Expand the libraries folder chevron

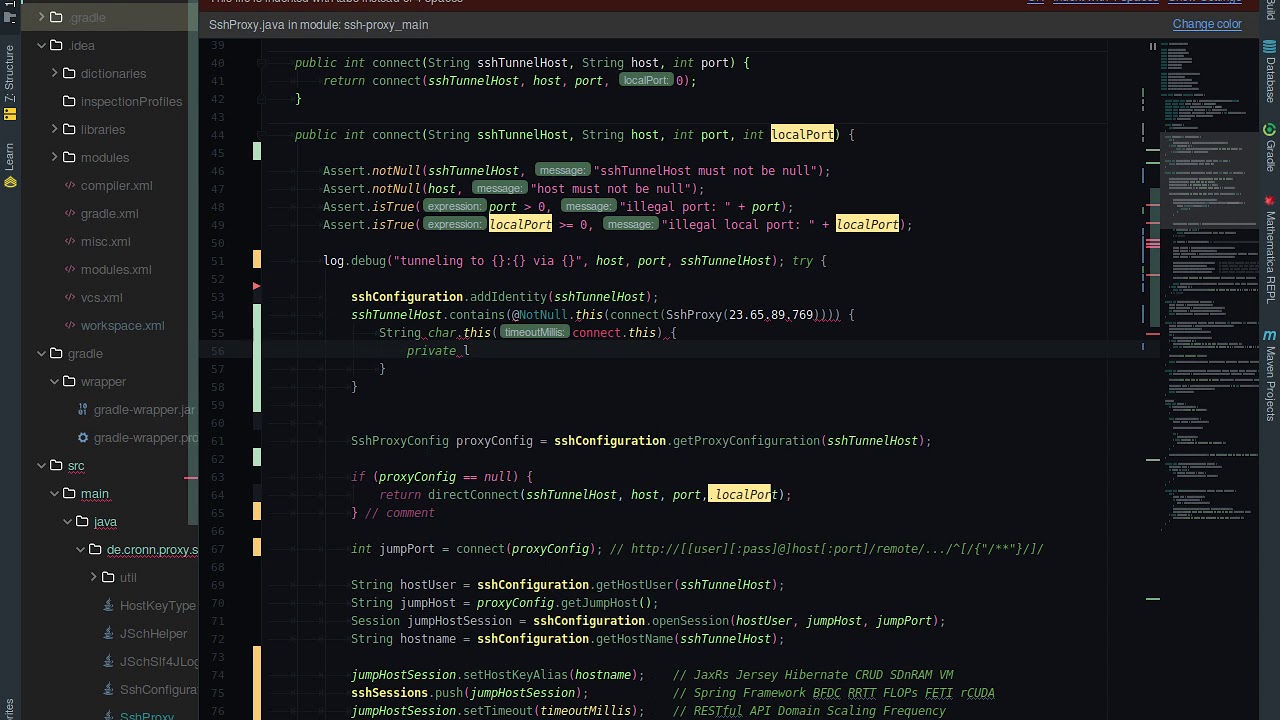pyautogui.click(x=55, y=129)
